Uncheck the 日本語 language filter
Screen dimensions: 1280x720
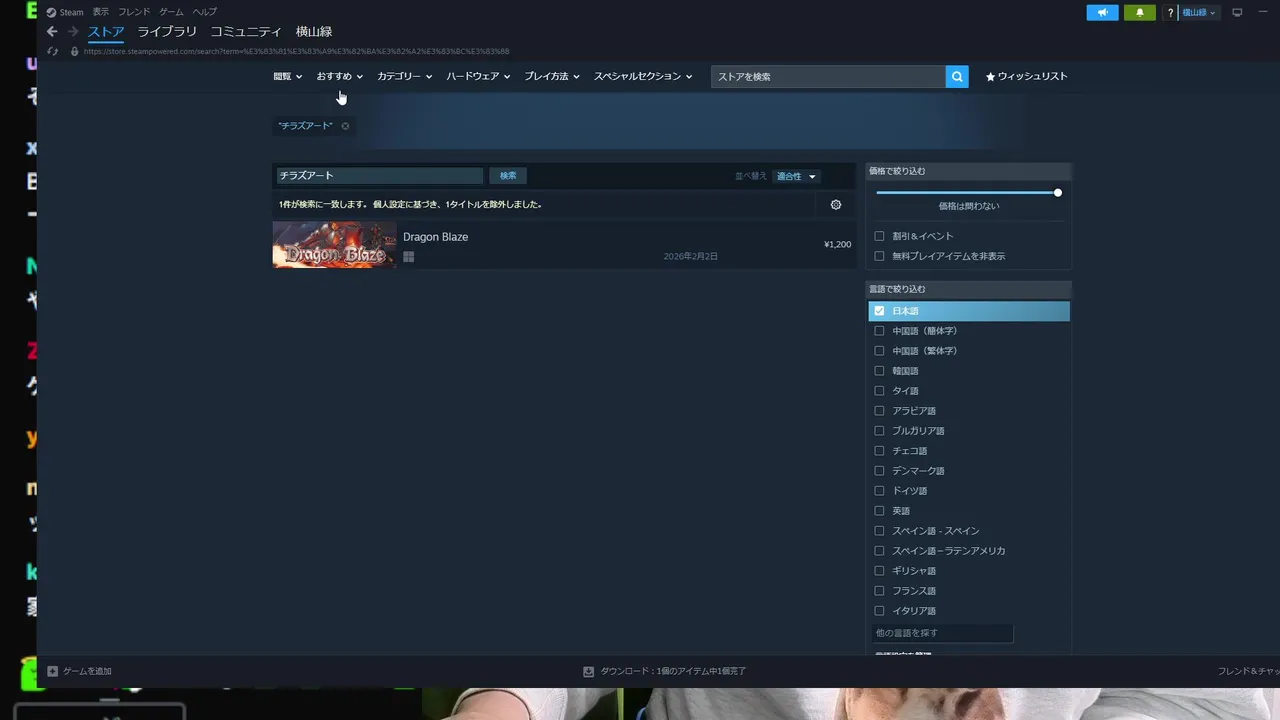click(879, 311)
